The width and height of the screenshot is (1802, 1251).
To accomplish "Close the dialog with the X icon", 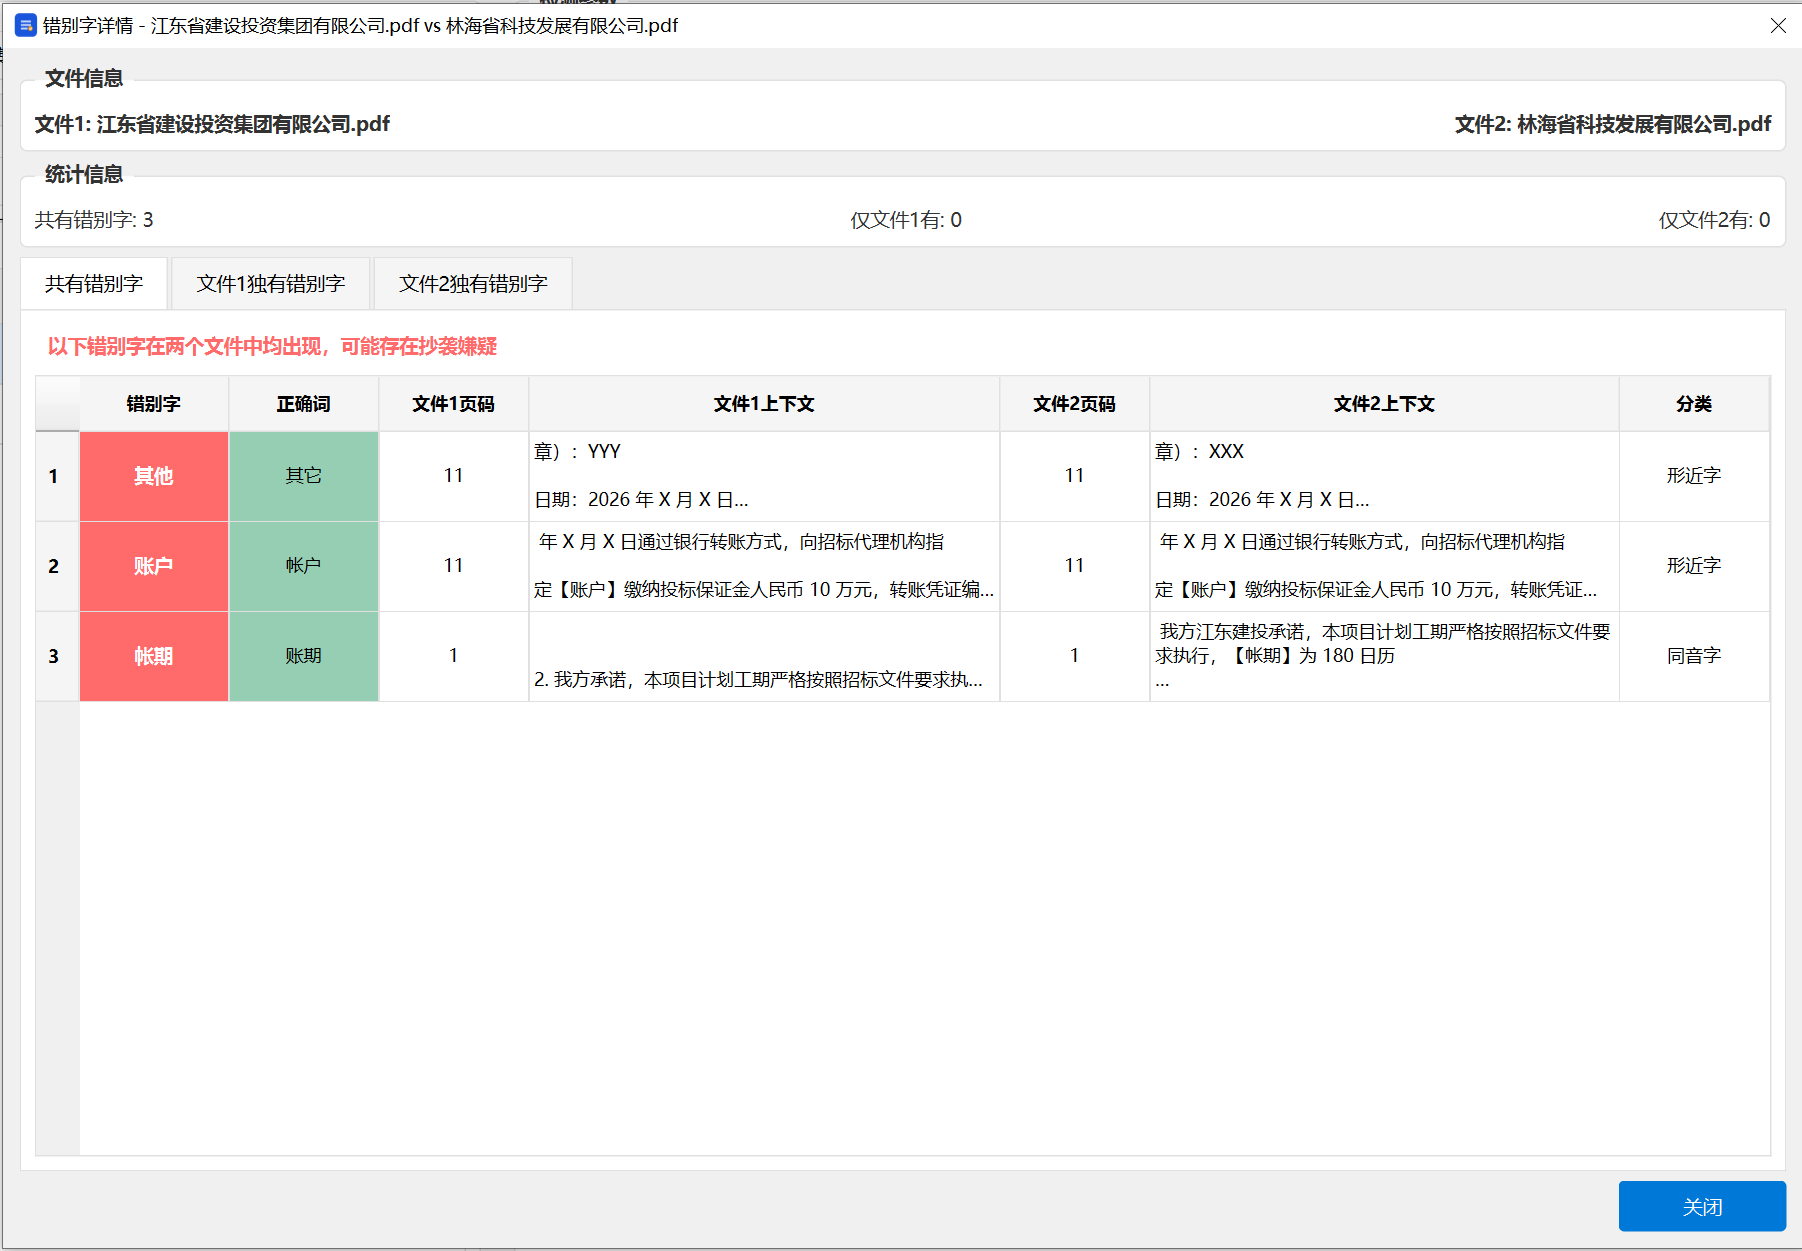I will (x=1777, y=26).
